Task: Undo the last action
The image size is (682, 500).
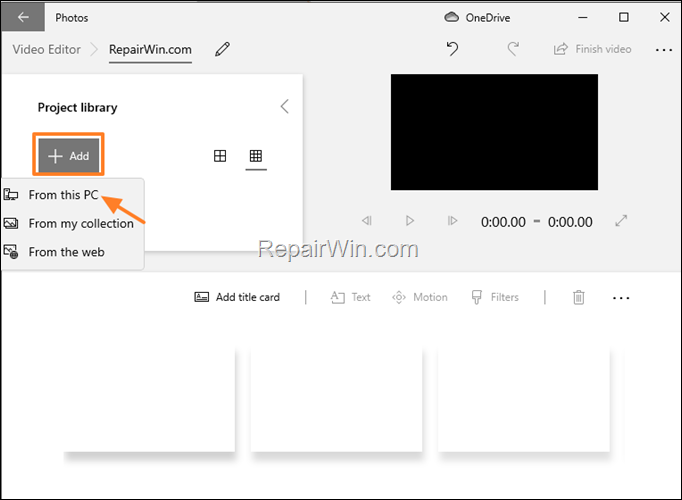Action: tap(452, 49)
